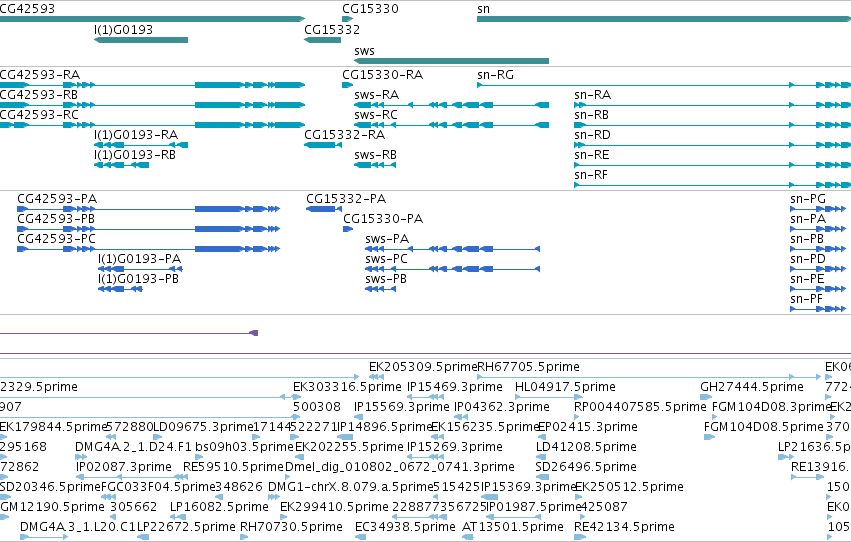This screenshot has height=542, width=851.
Task: Click the l(1)G0193 gene bar
Action: pos(141,40)
